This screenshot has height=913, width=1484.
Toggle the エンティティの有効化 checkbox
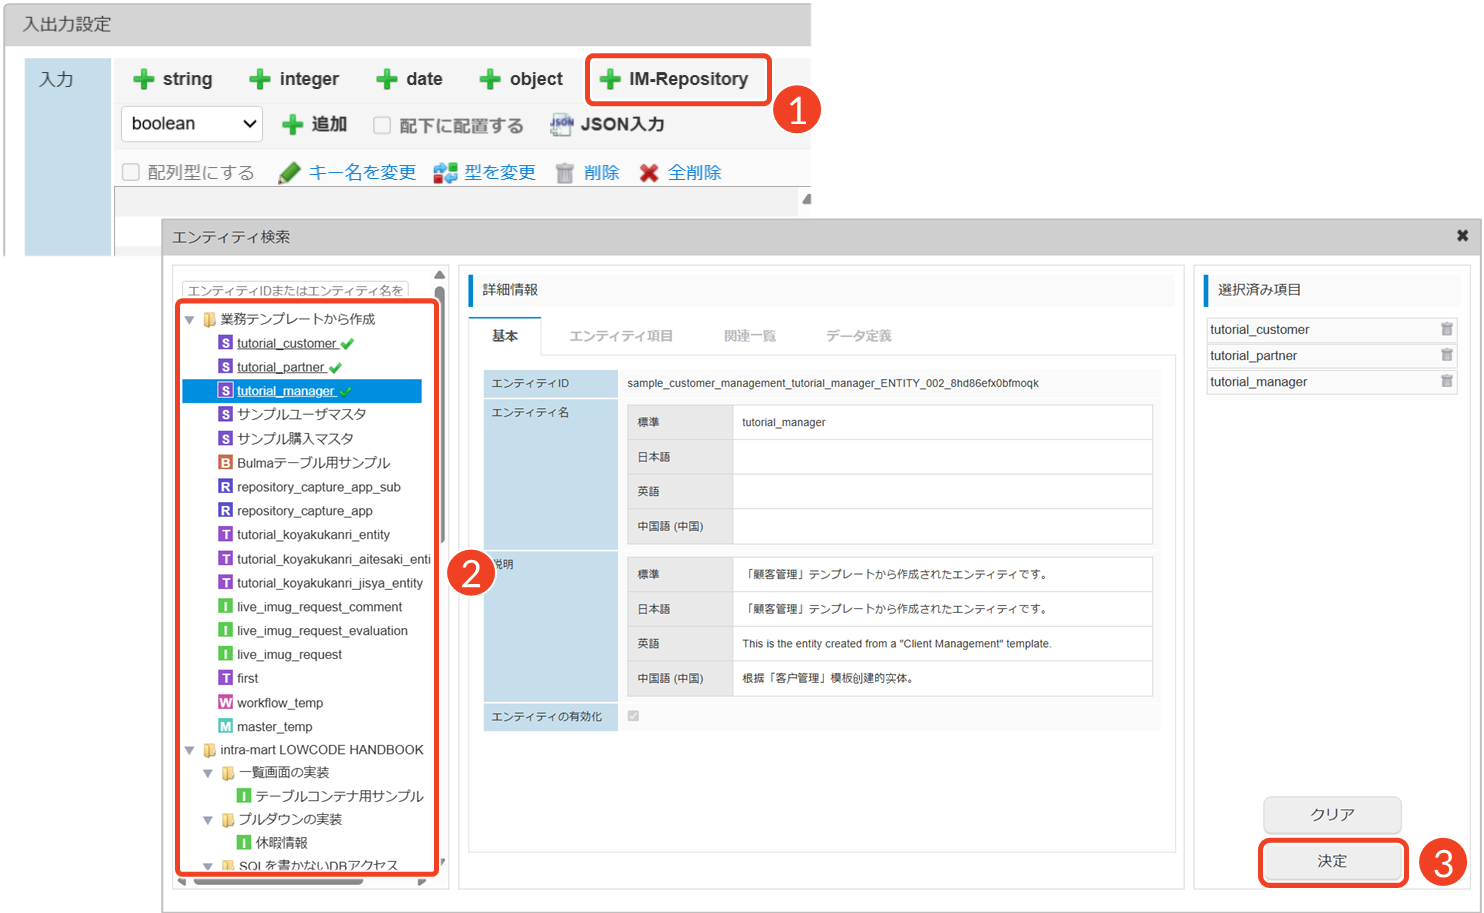(x=633, y=716)
